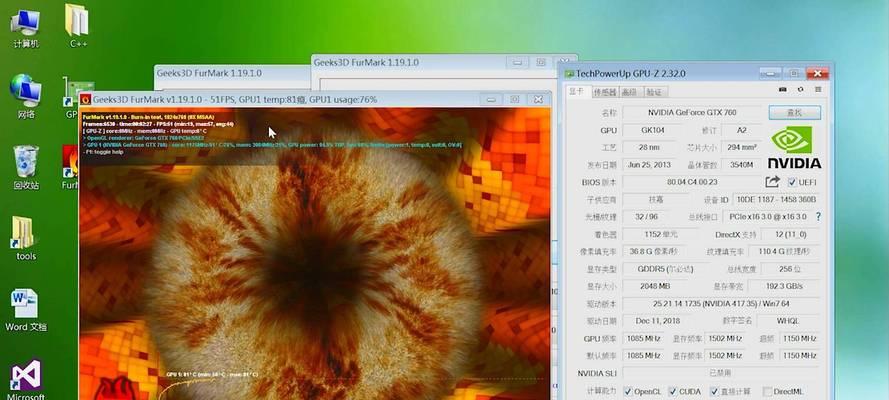
Task: Toggle the CUDA checkbox
Action: 672,392
